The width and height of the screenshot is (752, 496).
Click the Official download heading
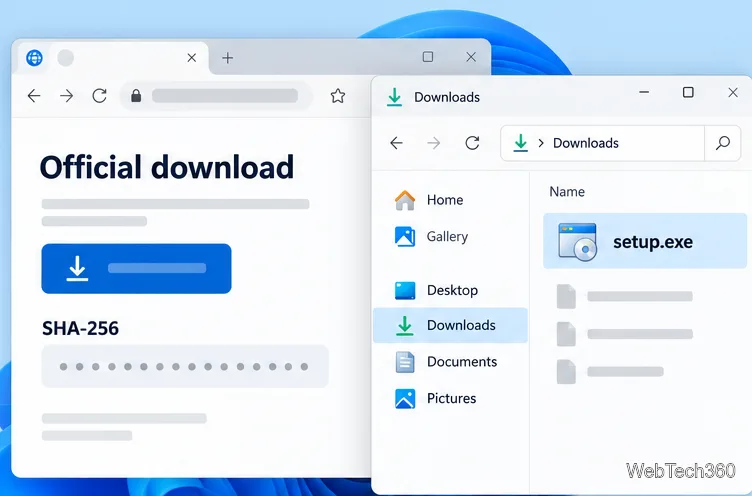click(x=167, y=167)
